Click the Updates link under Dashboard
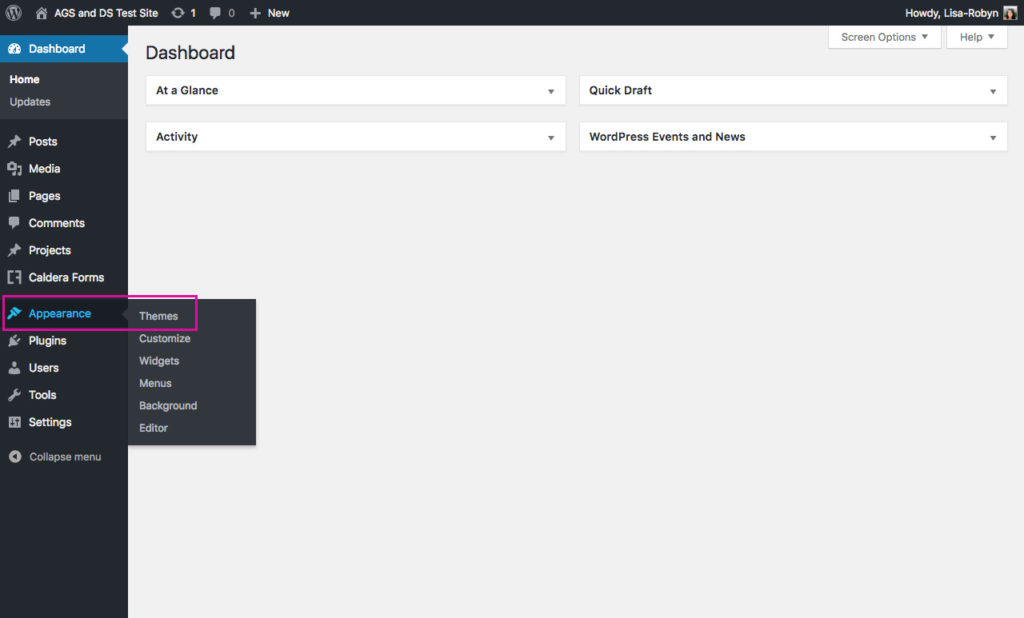The image size is (1024, 618). pos(30,102)
